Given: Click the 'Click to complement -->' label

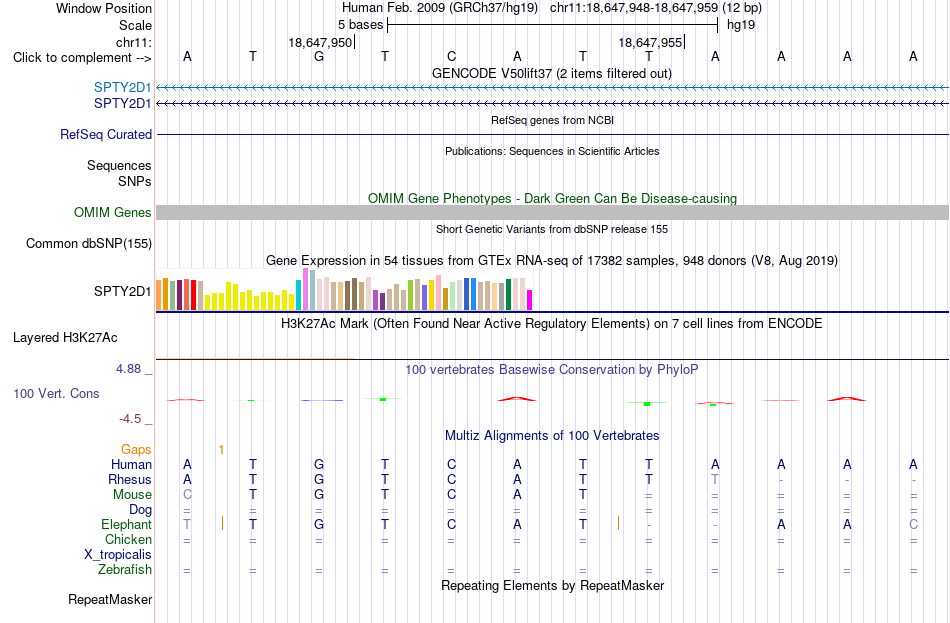Looking at the screenshot, I should click(x=82, y=58).
